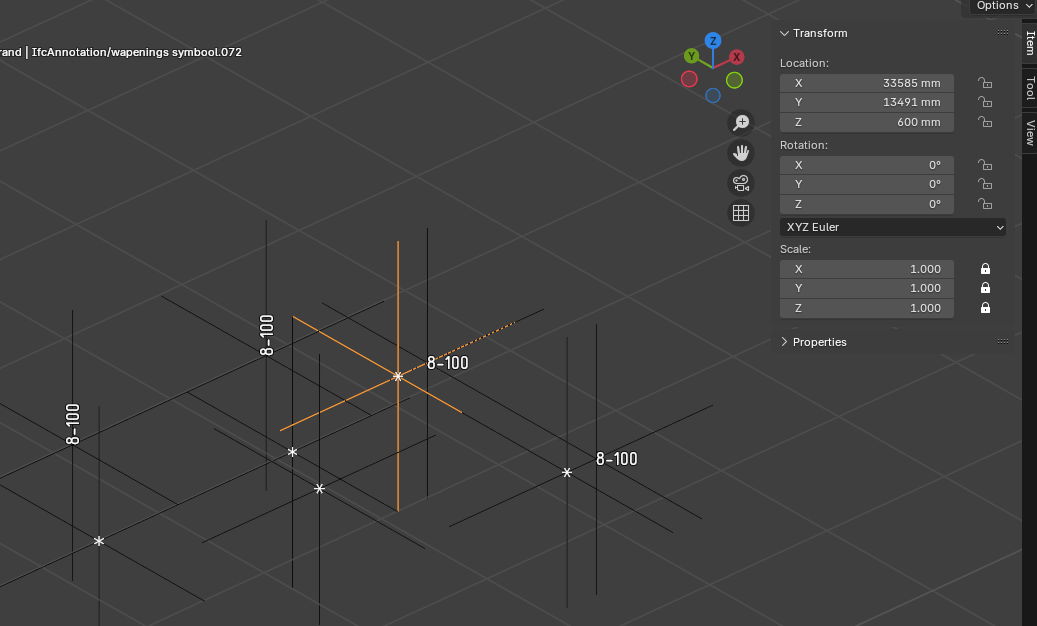Grab the Properties panel drag handle
Screen dimensions: 1037x626
click(1003, 342)
